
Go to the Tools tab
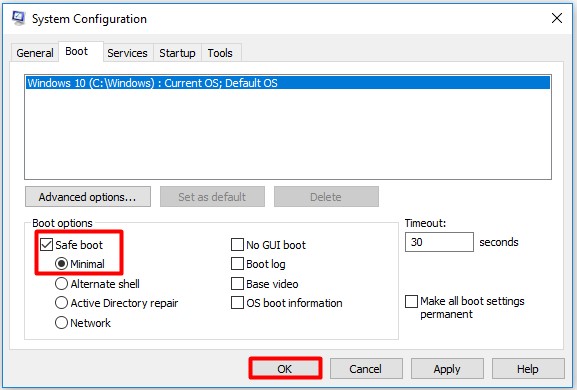tap(220, 53)
